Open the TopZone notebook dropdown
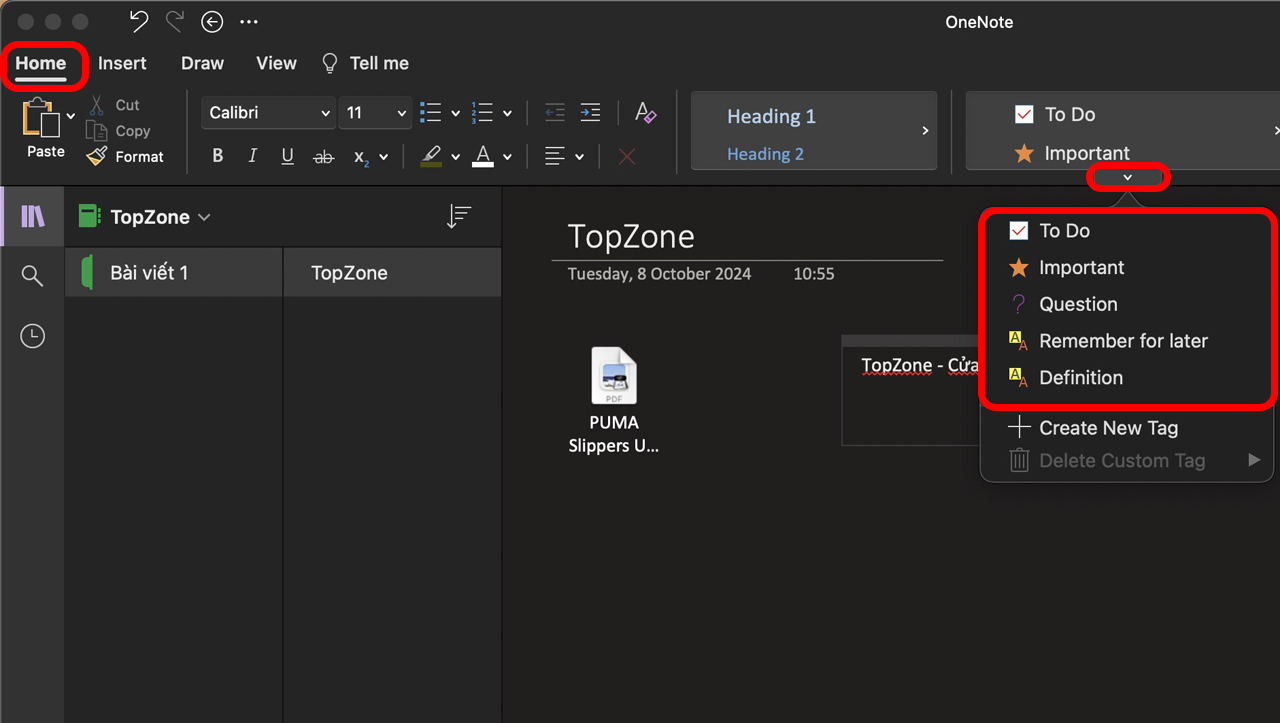 click(x=204, y=217)
